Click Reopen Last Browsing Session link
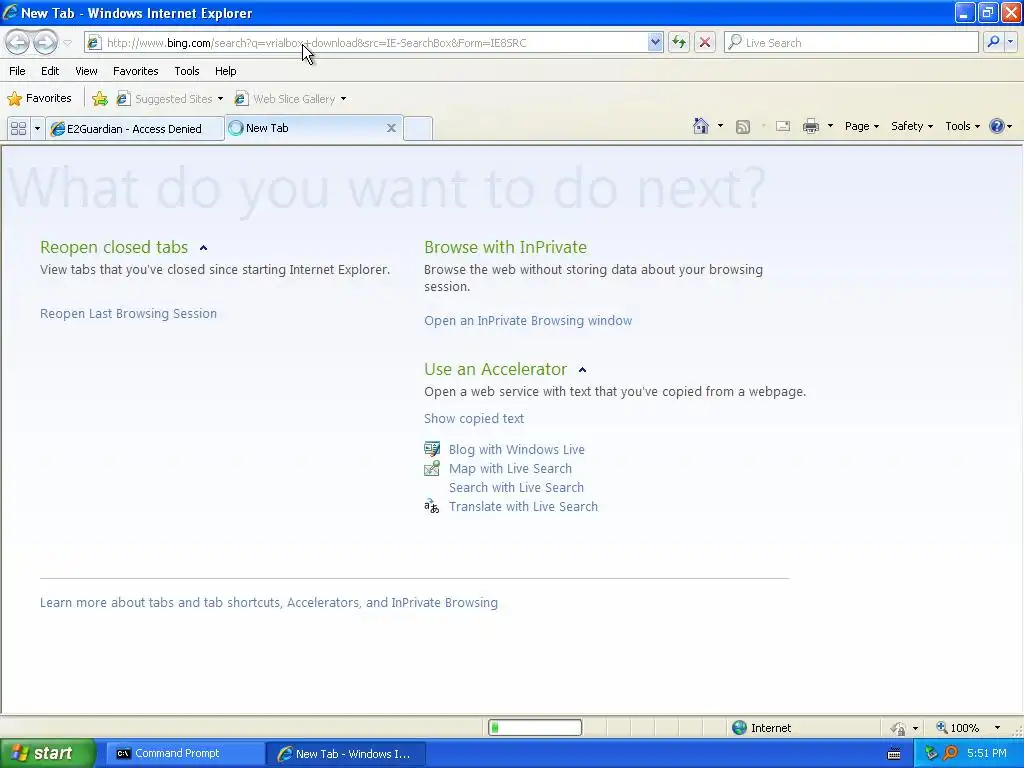 coord(128,313)
